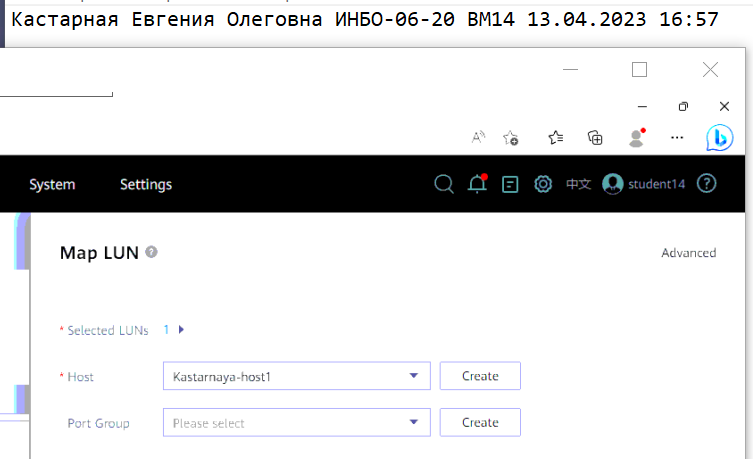Click the Read aloud browser icon
Screen dimensions: 753x459
click(x=478, y=138)
